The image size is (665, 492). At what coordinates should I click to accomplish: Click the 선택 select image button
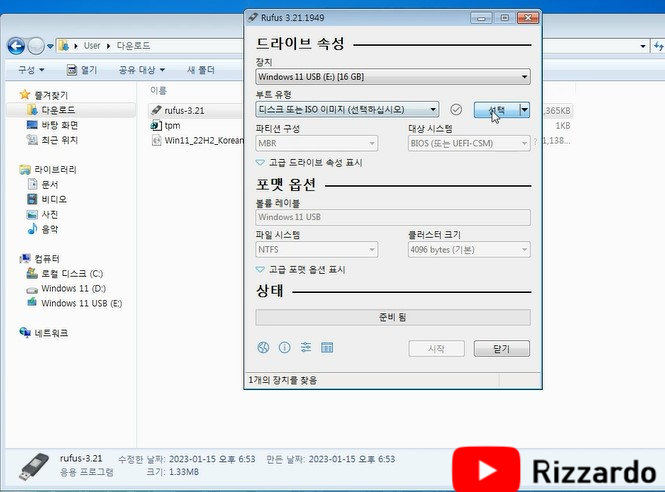tap(497, 110)
